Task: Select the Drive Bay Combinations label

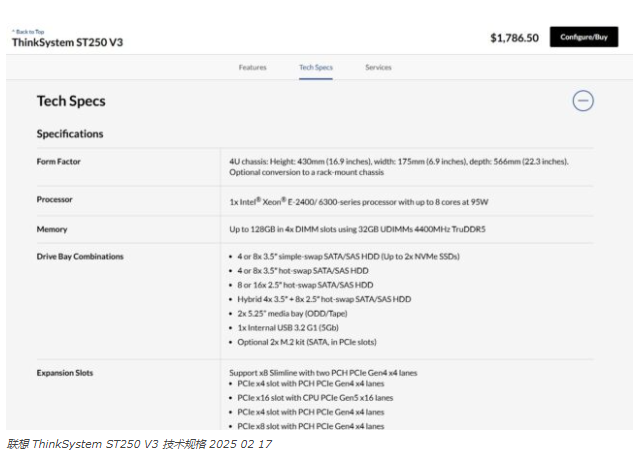Action: [x=80, y=257]
